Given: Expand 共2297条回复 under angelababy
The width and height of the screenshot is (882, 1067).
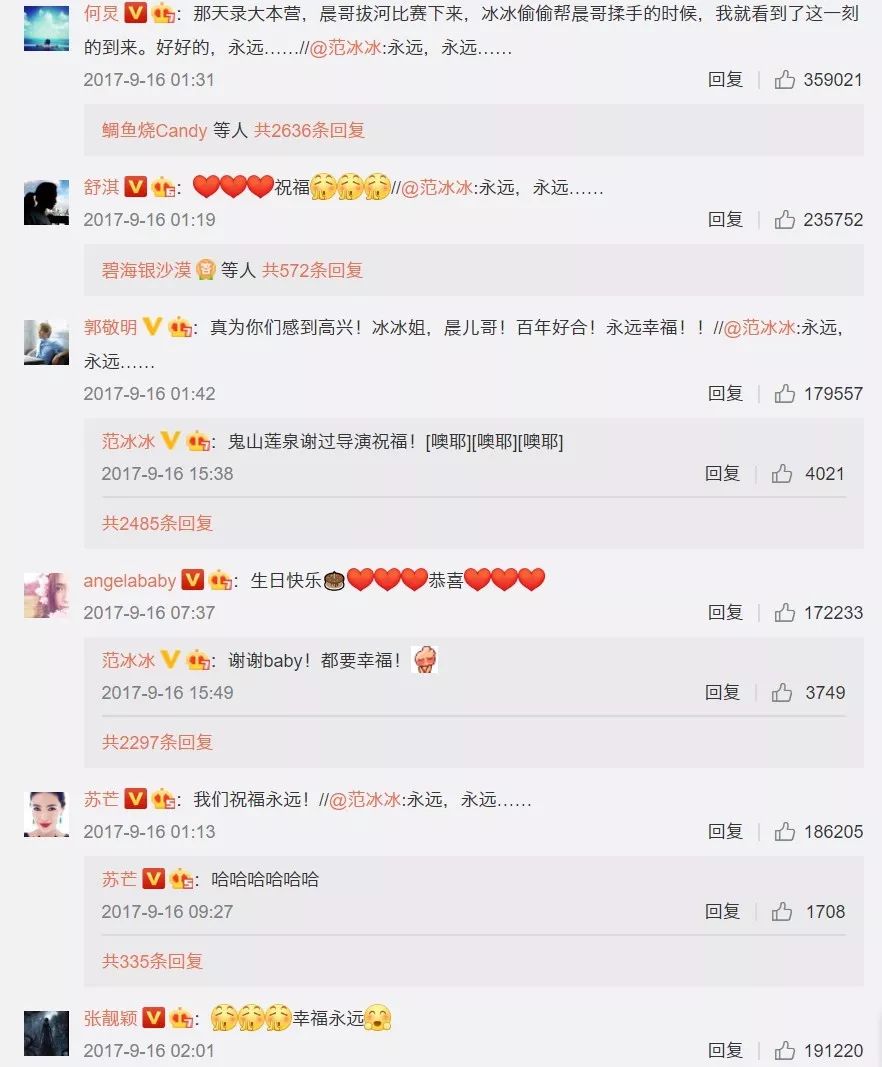Looking at the screenshot, I should [157, 742].
